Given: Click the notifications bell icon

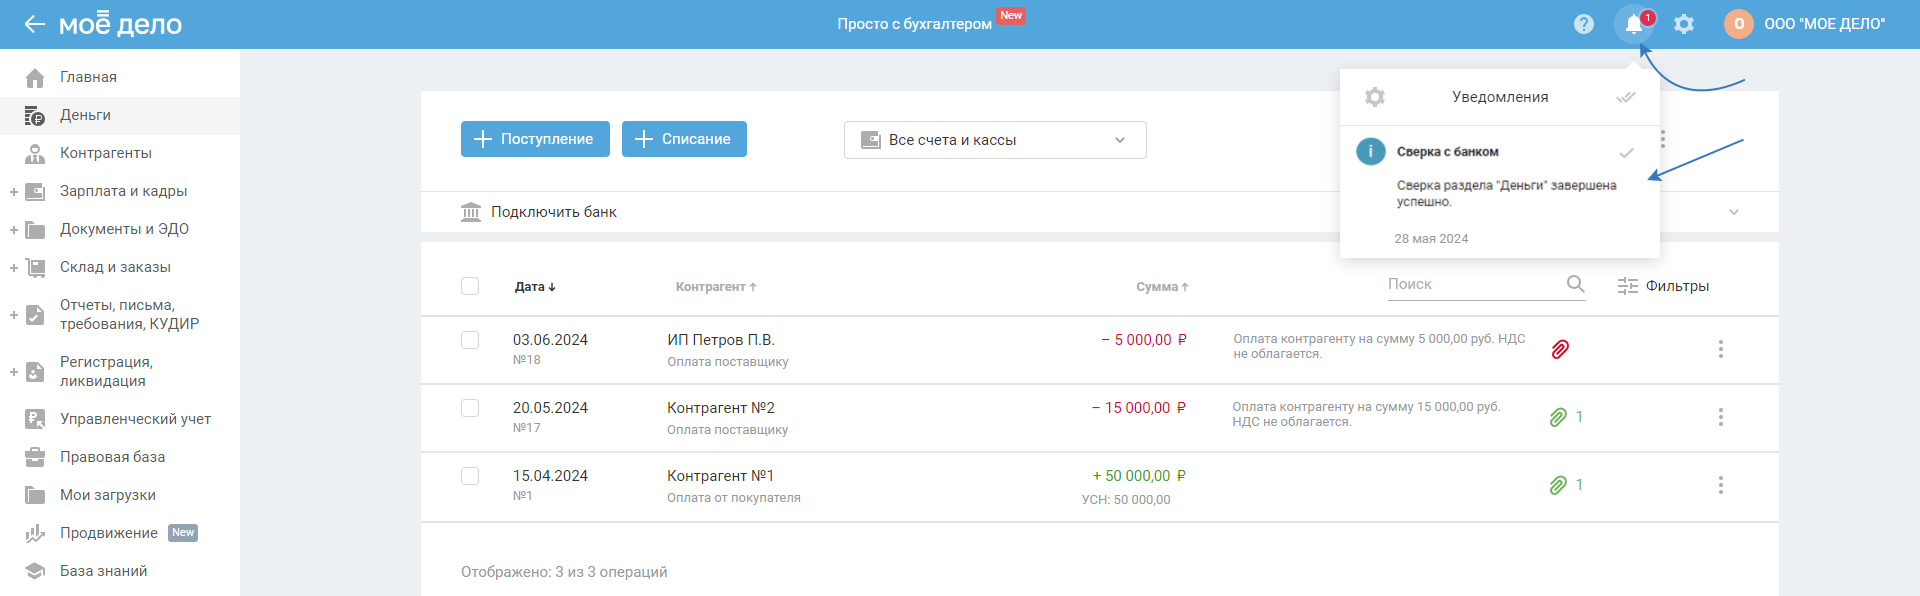Looking at the screenshot, I should [1634, 24].
